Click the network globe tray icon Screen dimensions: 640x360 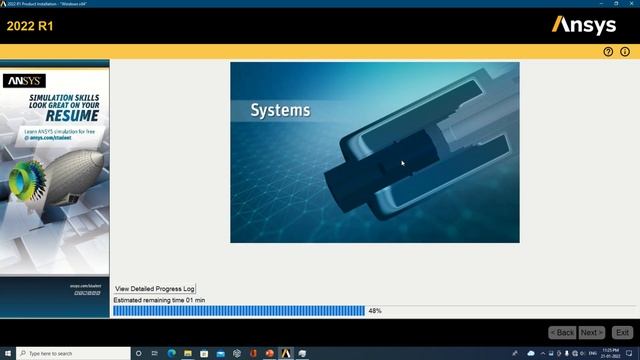[x=575, y=353]
